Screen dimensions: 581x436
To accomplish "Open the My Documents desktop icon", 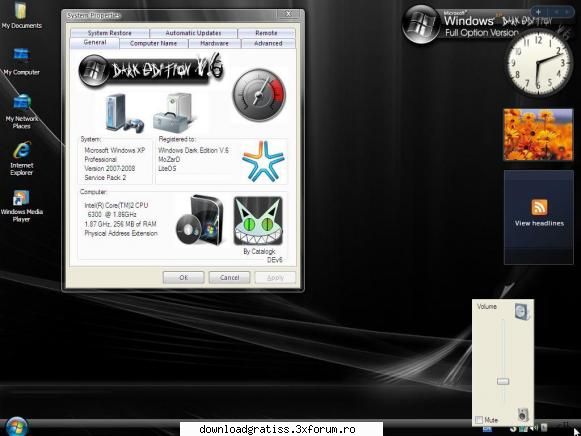I will coord(21,16).
